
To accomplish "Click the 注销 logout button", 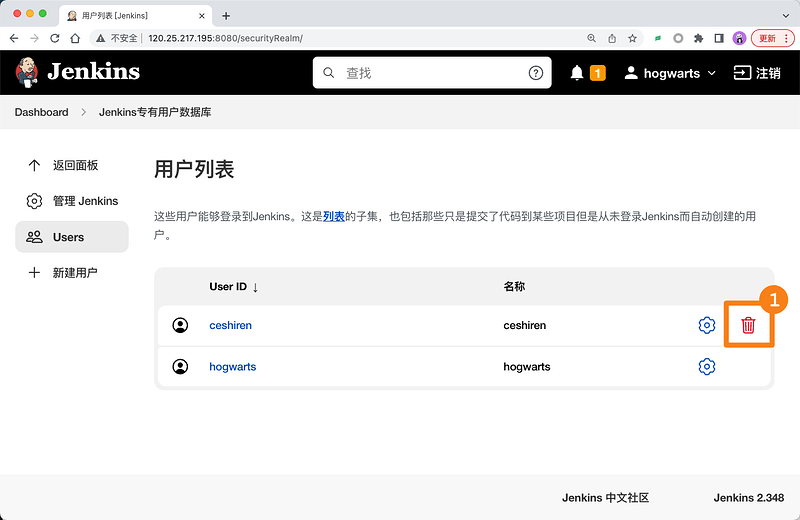I will 757,73.
